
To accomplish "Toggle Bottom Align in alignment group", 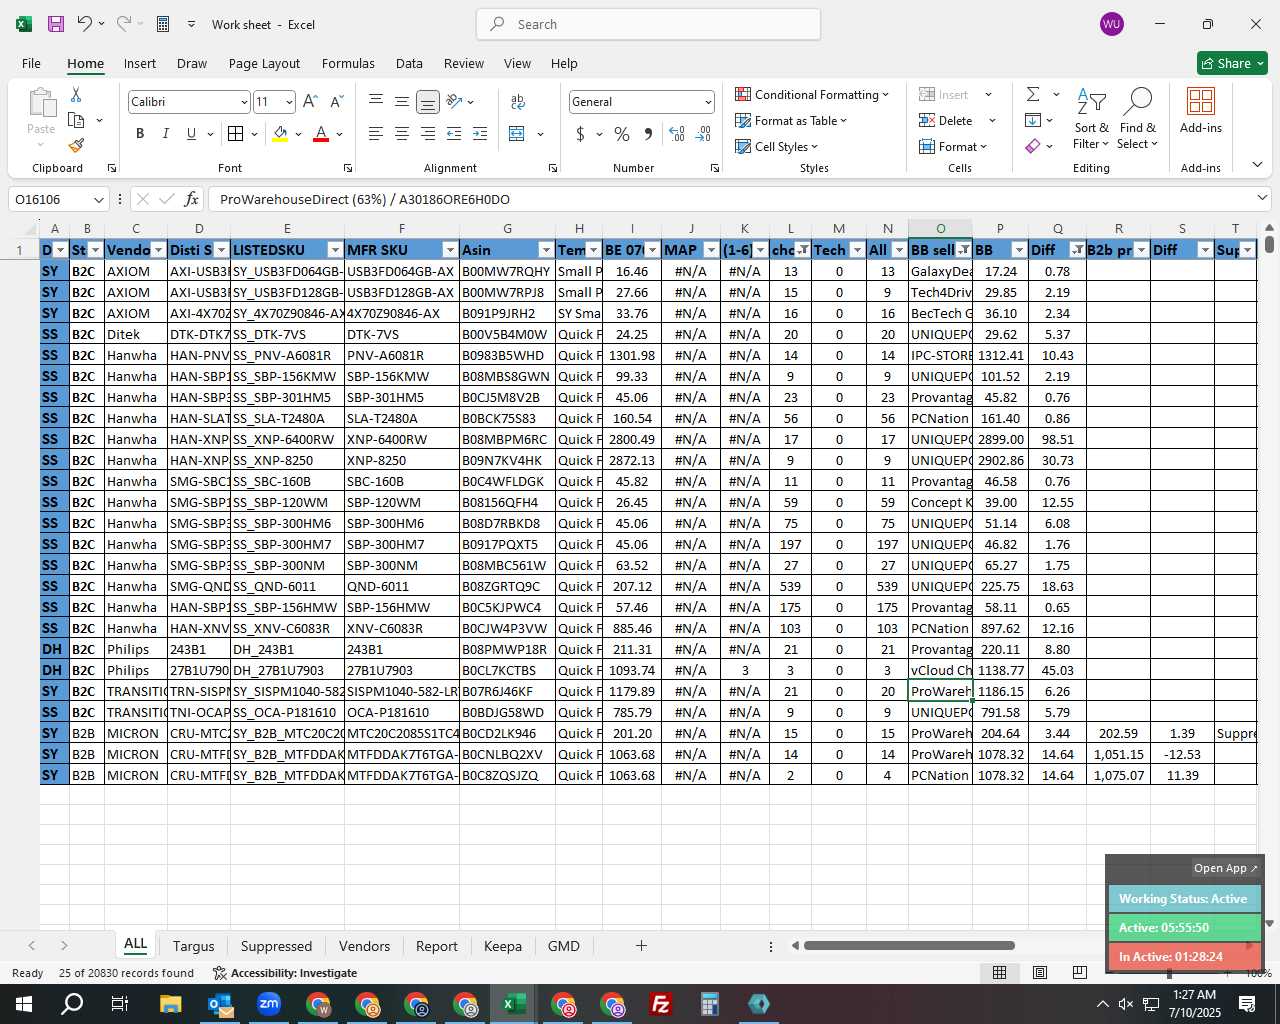I will pos(428,102).
